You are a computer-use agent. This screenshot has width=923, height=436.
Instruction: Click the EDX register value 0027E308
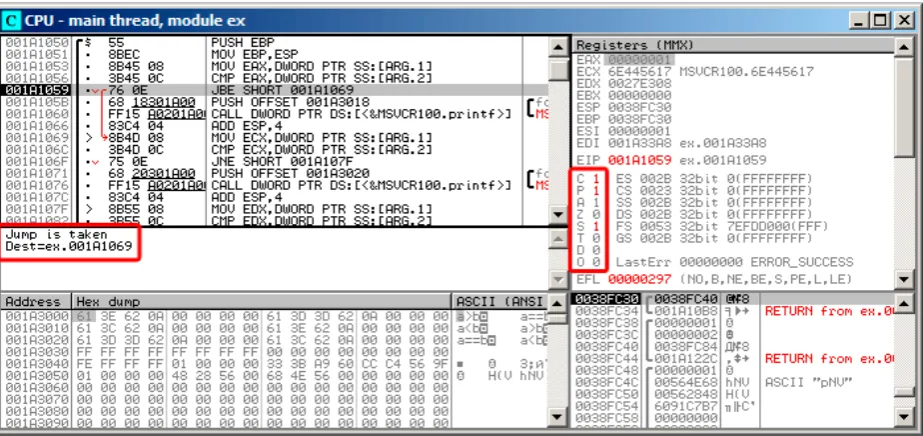tap(639, 84)
